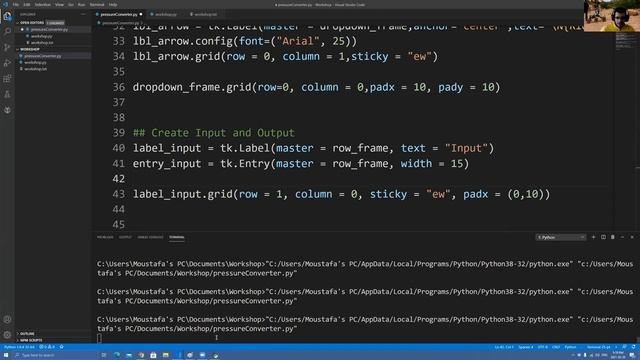Screen dimensions: 640x360
Task: Create a new terminal with plus icon
Action: (593, 237)
